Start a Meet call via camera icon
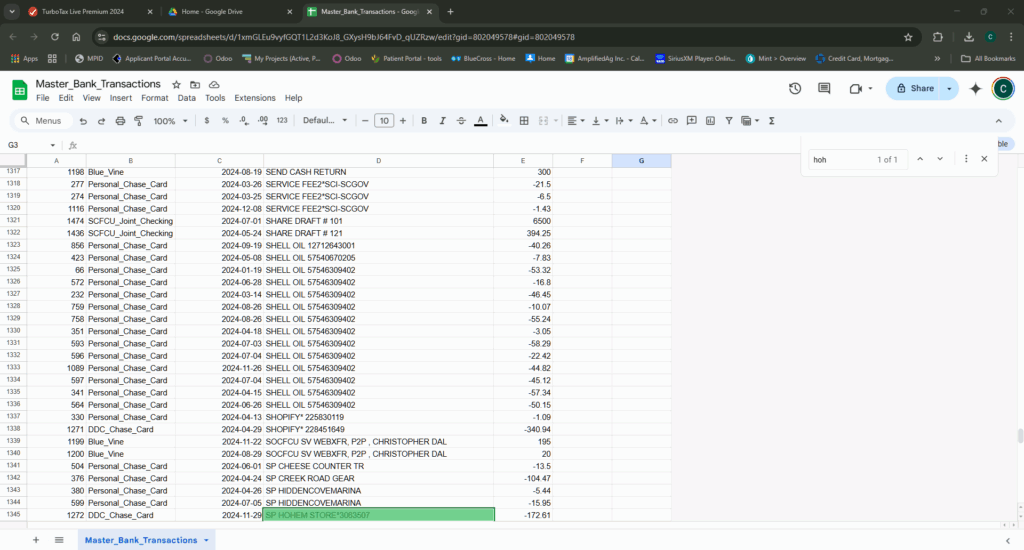The image size is (1024, 550). [x=855, y=88]
